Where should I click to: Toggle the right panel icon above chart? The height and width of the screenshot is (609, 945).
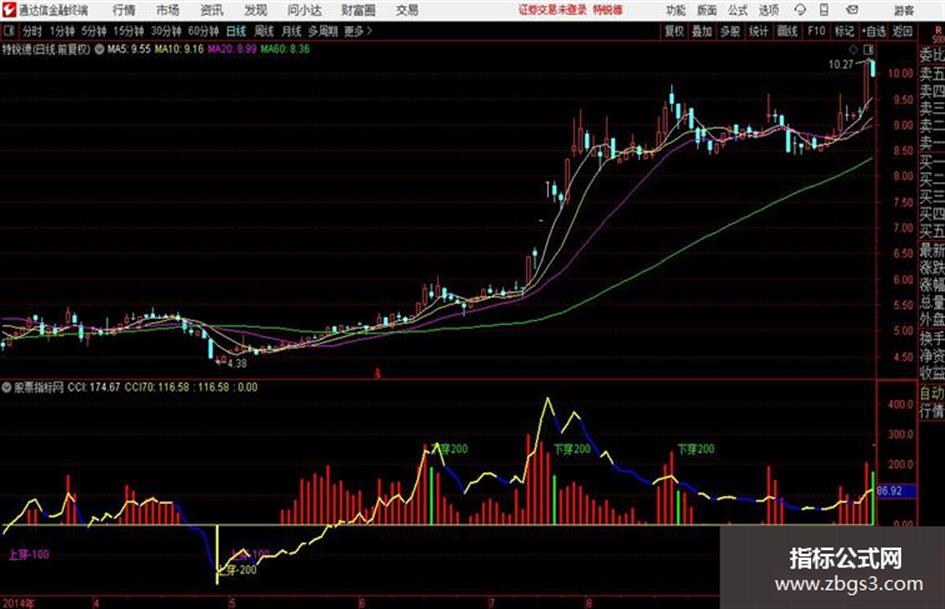pyautogui.click(x=868, y=49)
